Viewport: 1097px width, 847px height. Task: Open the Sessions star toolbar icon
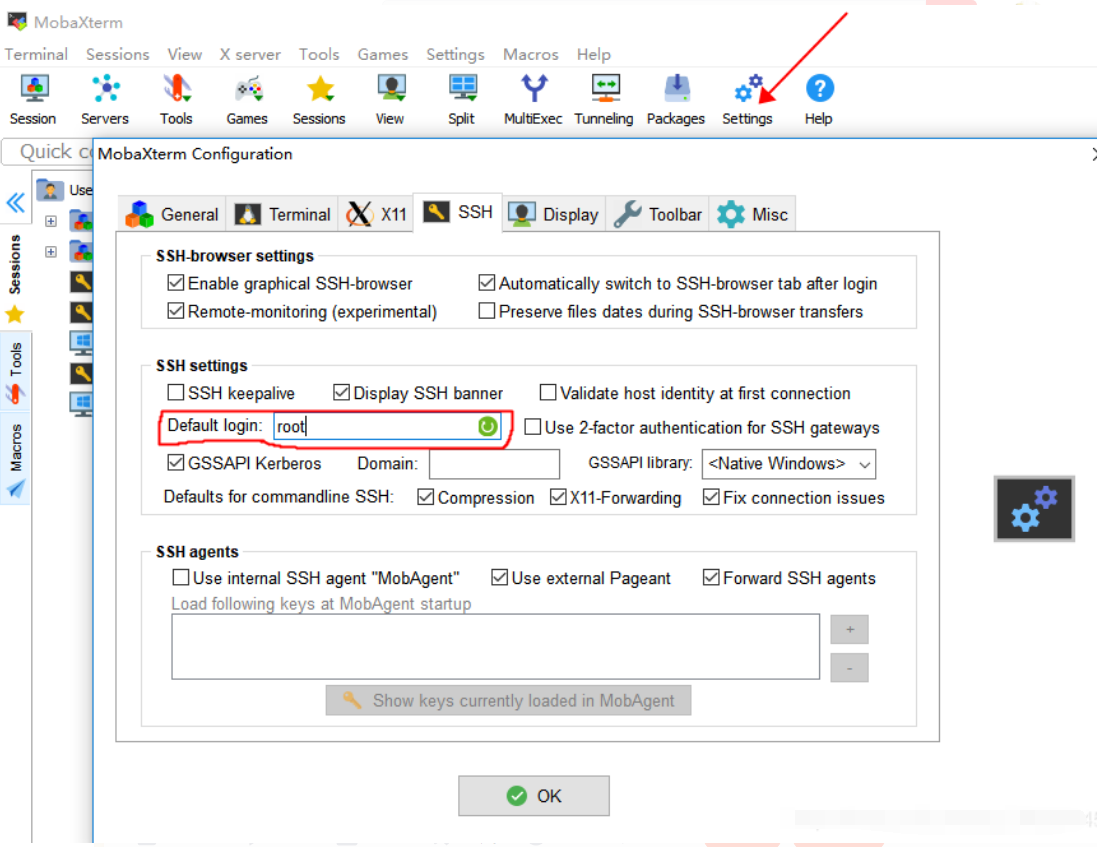tap(319, 99)
